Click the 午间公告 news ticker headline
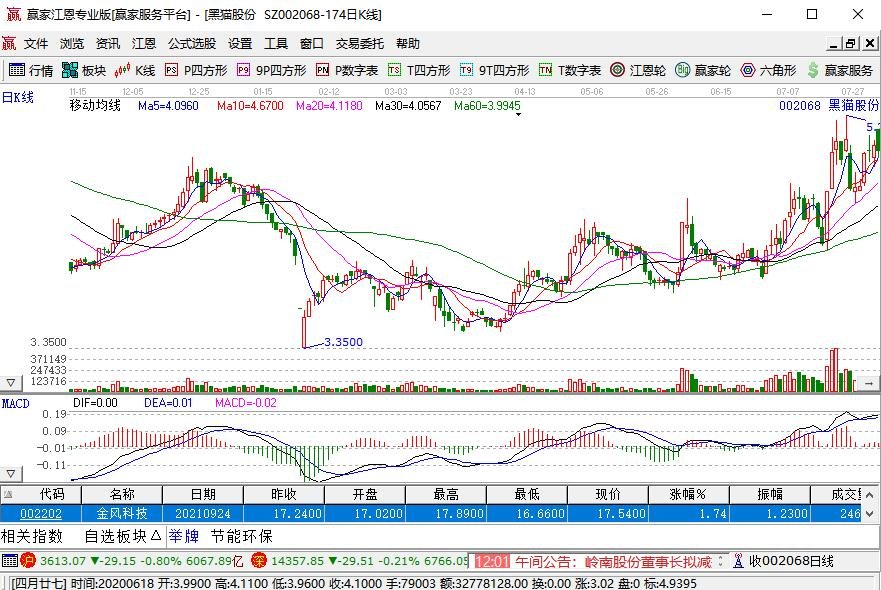The width and height of the screenshot is (881, 590). coord(613,561)
